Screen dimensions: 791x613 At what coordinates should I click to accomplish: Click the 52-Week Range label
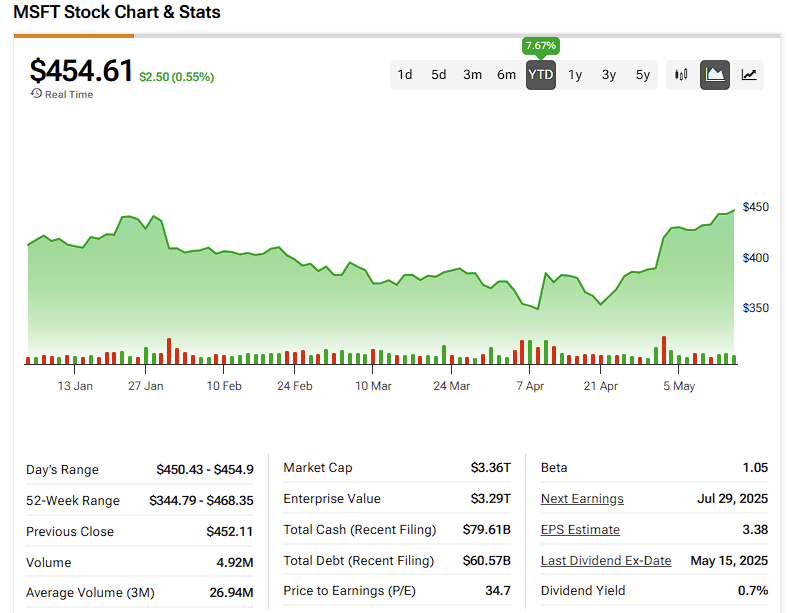click(x=73, y=500)
